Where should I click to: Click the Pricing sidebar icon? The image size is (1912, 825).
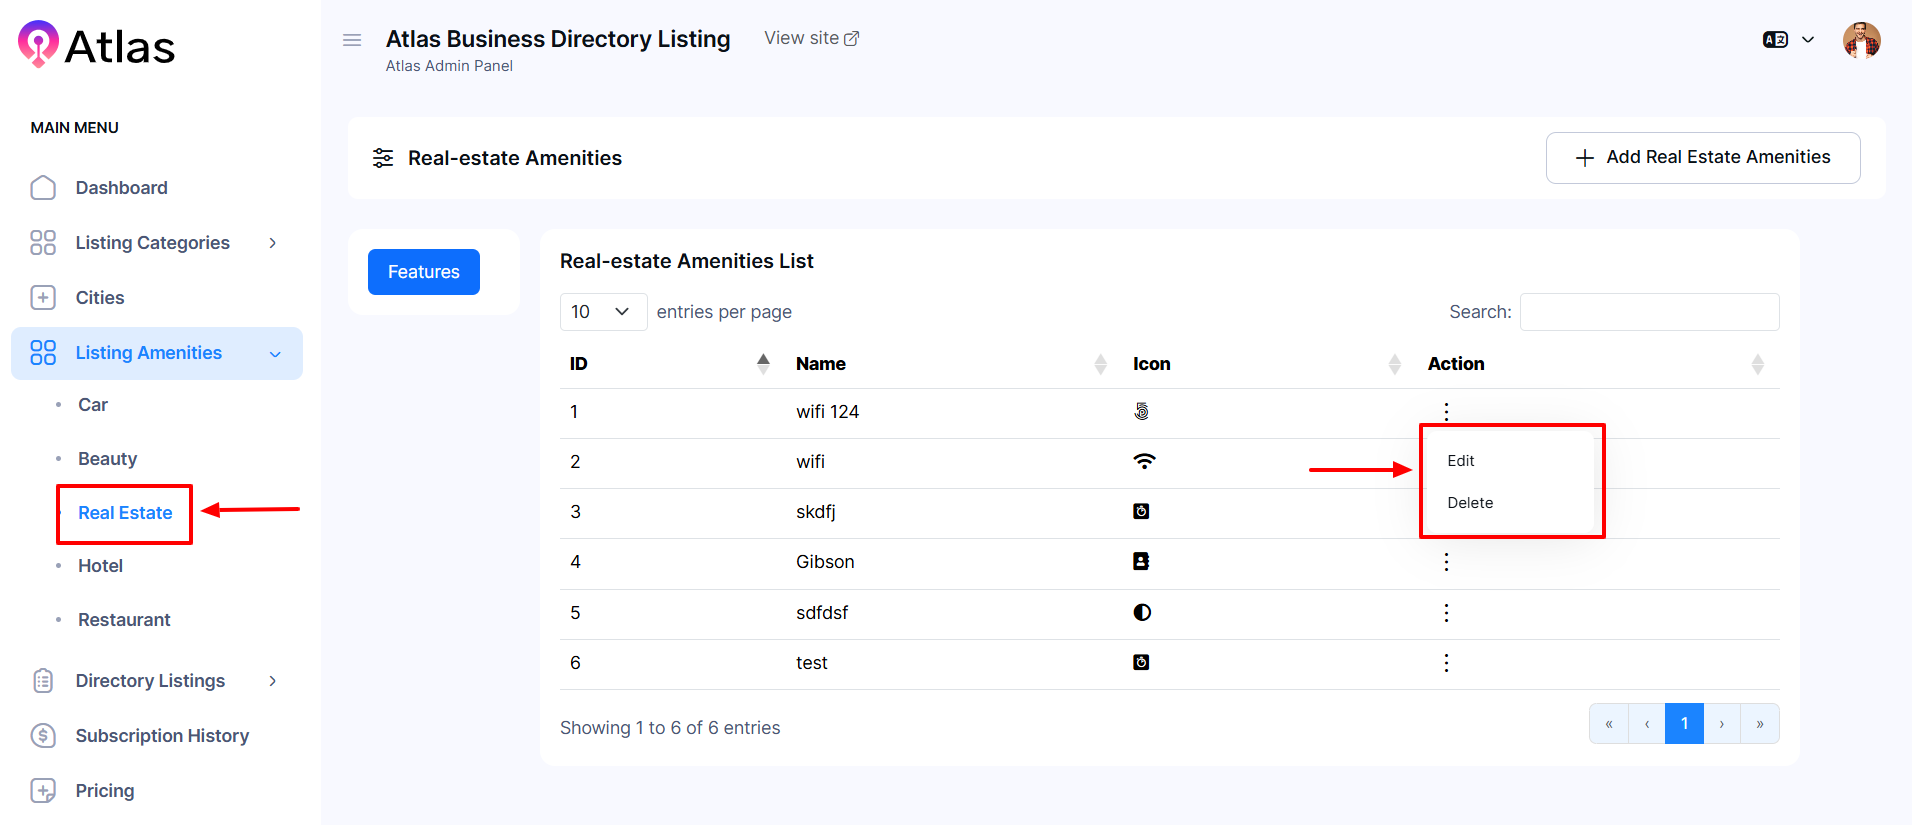(43, 791)
